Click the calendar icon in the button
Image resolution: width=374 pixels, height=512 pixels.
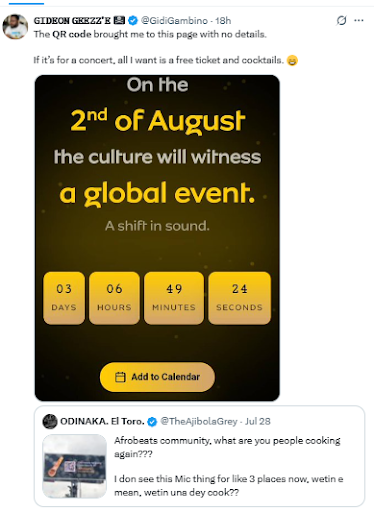click(x=120, y=377)
